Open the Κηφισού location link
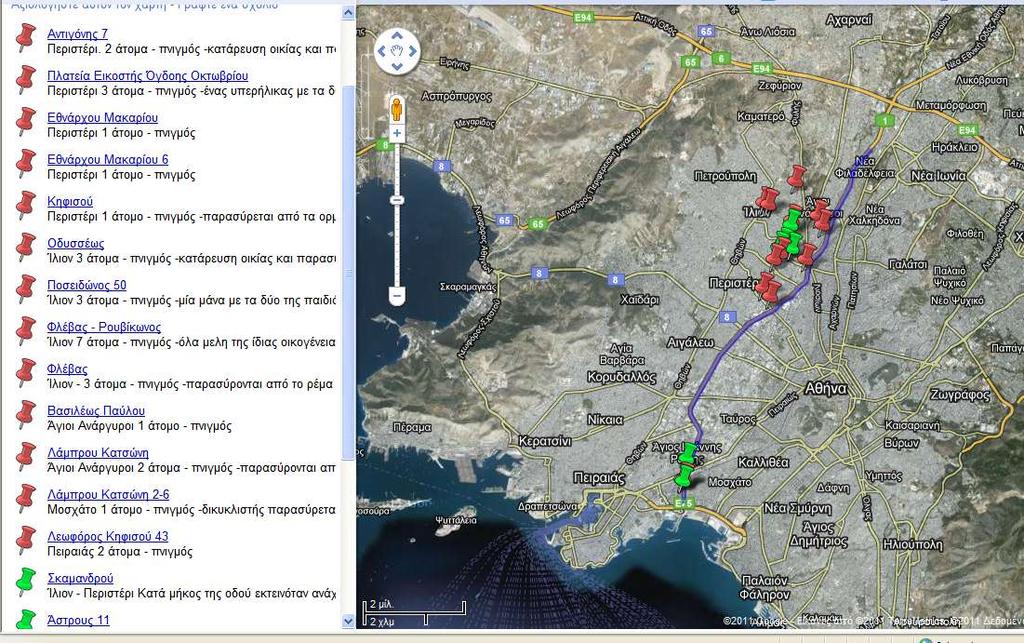 [70, 201]
